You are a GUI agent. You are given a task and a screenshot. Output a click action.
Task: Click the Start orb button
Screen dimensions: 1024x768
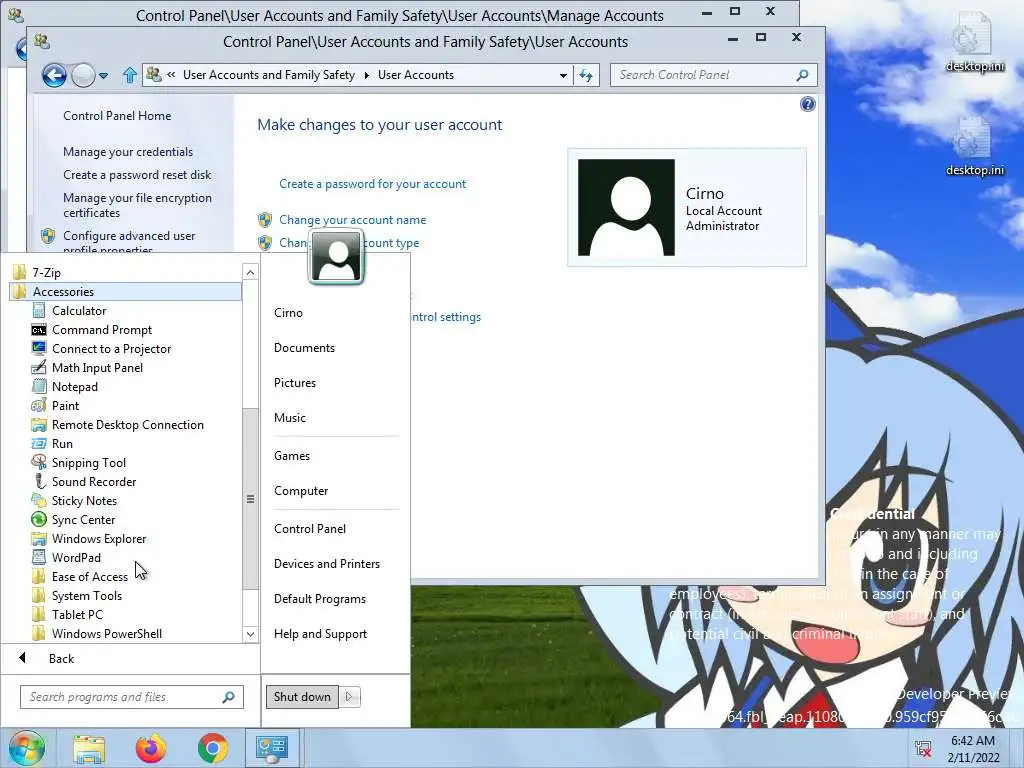pos(27,748)
